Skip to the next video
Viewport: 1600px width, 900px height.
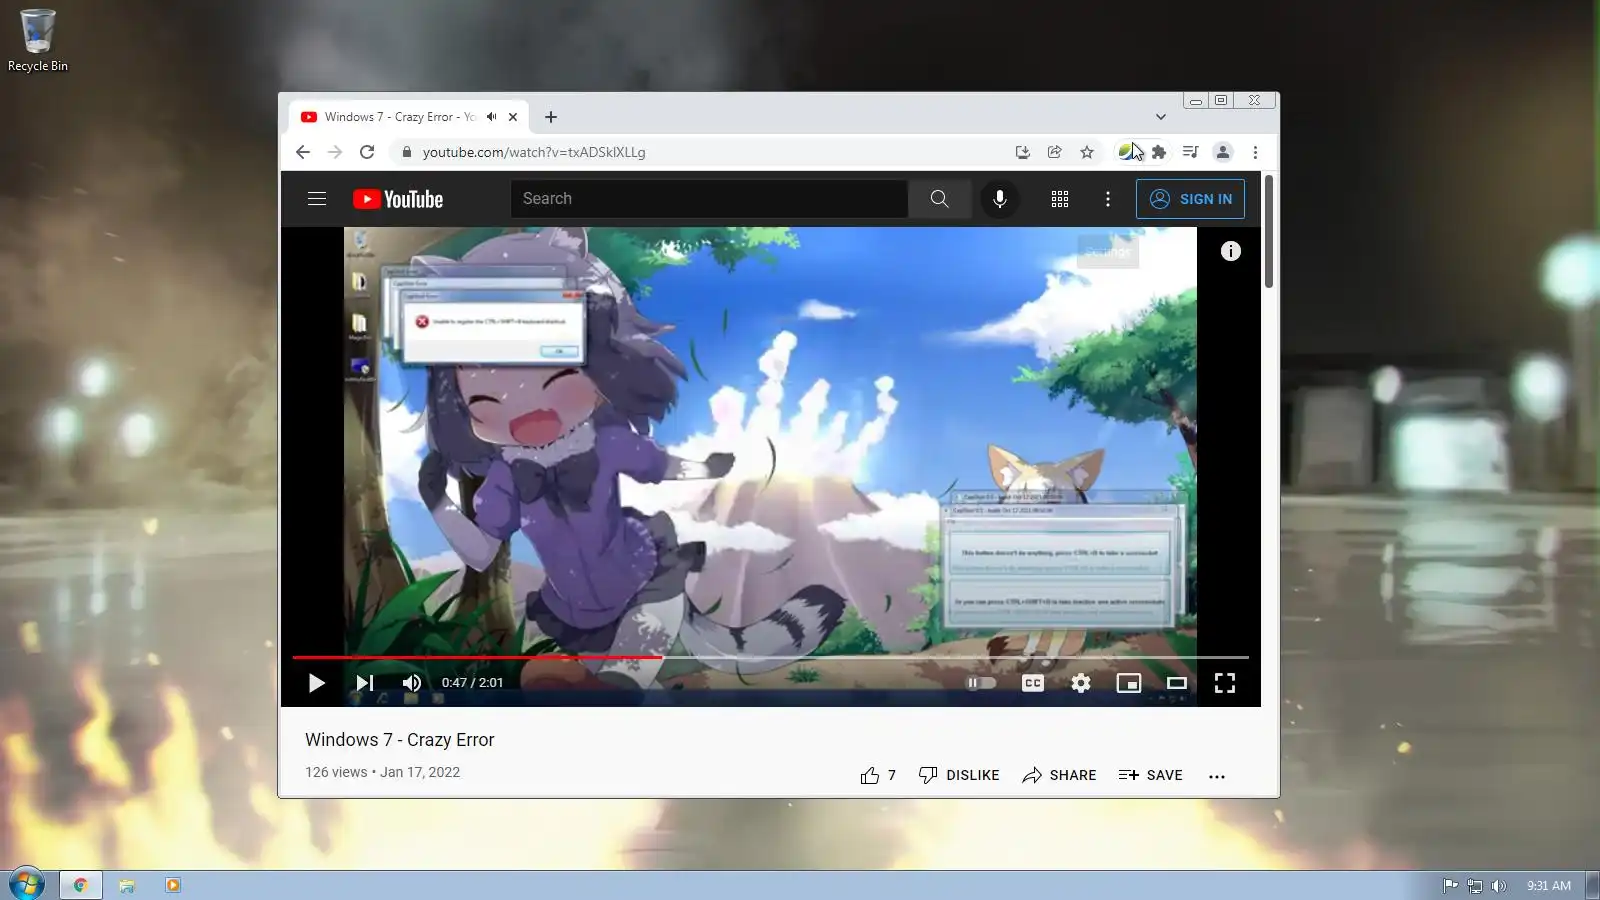tap(365, 683)
